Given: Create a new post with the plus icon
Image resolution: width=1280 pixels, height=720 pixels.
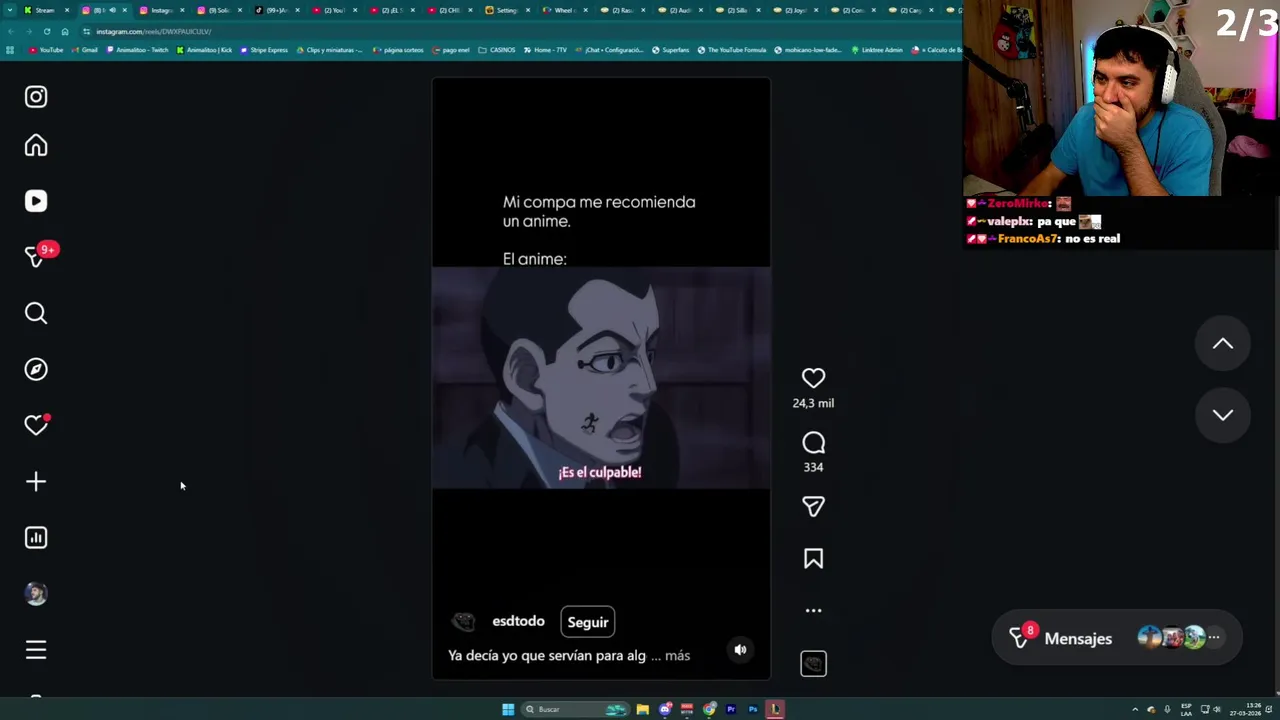Looking at the screenshot, I should 36,481.
